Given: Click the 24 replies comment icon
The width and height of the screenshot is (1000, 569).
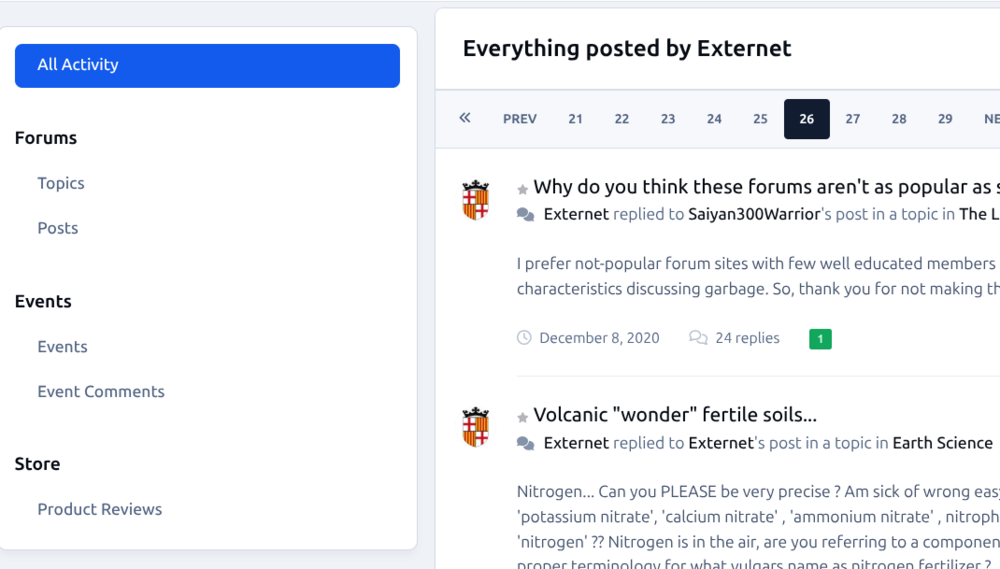Looking at the screenshot, I should pos(698,338).
